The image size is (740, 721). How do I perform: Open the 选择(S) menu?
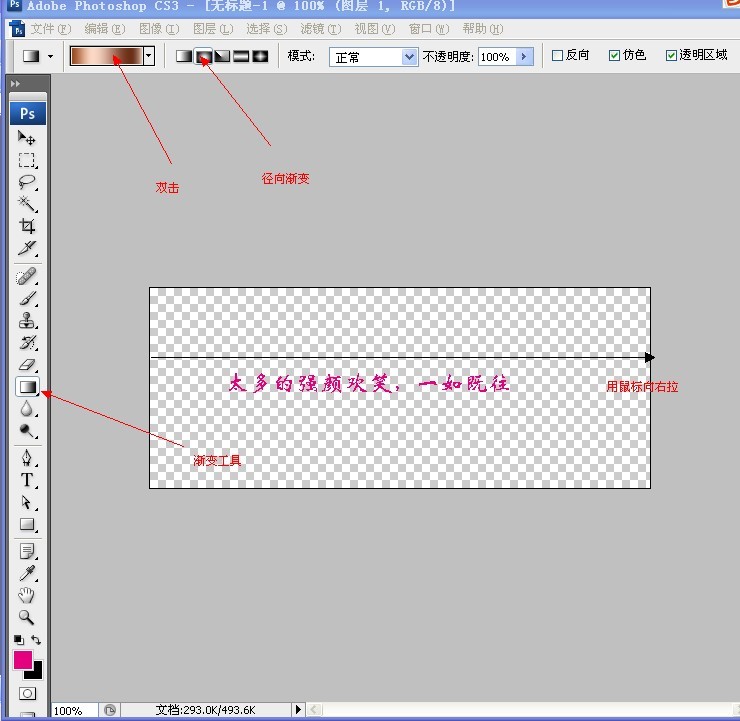point(267,29)
